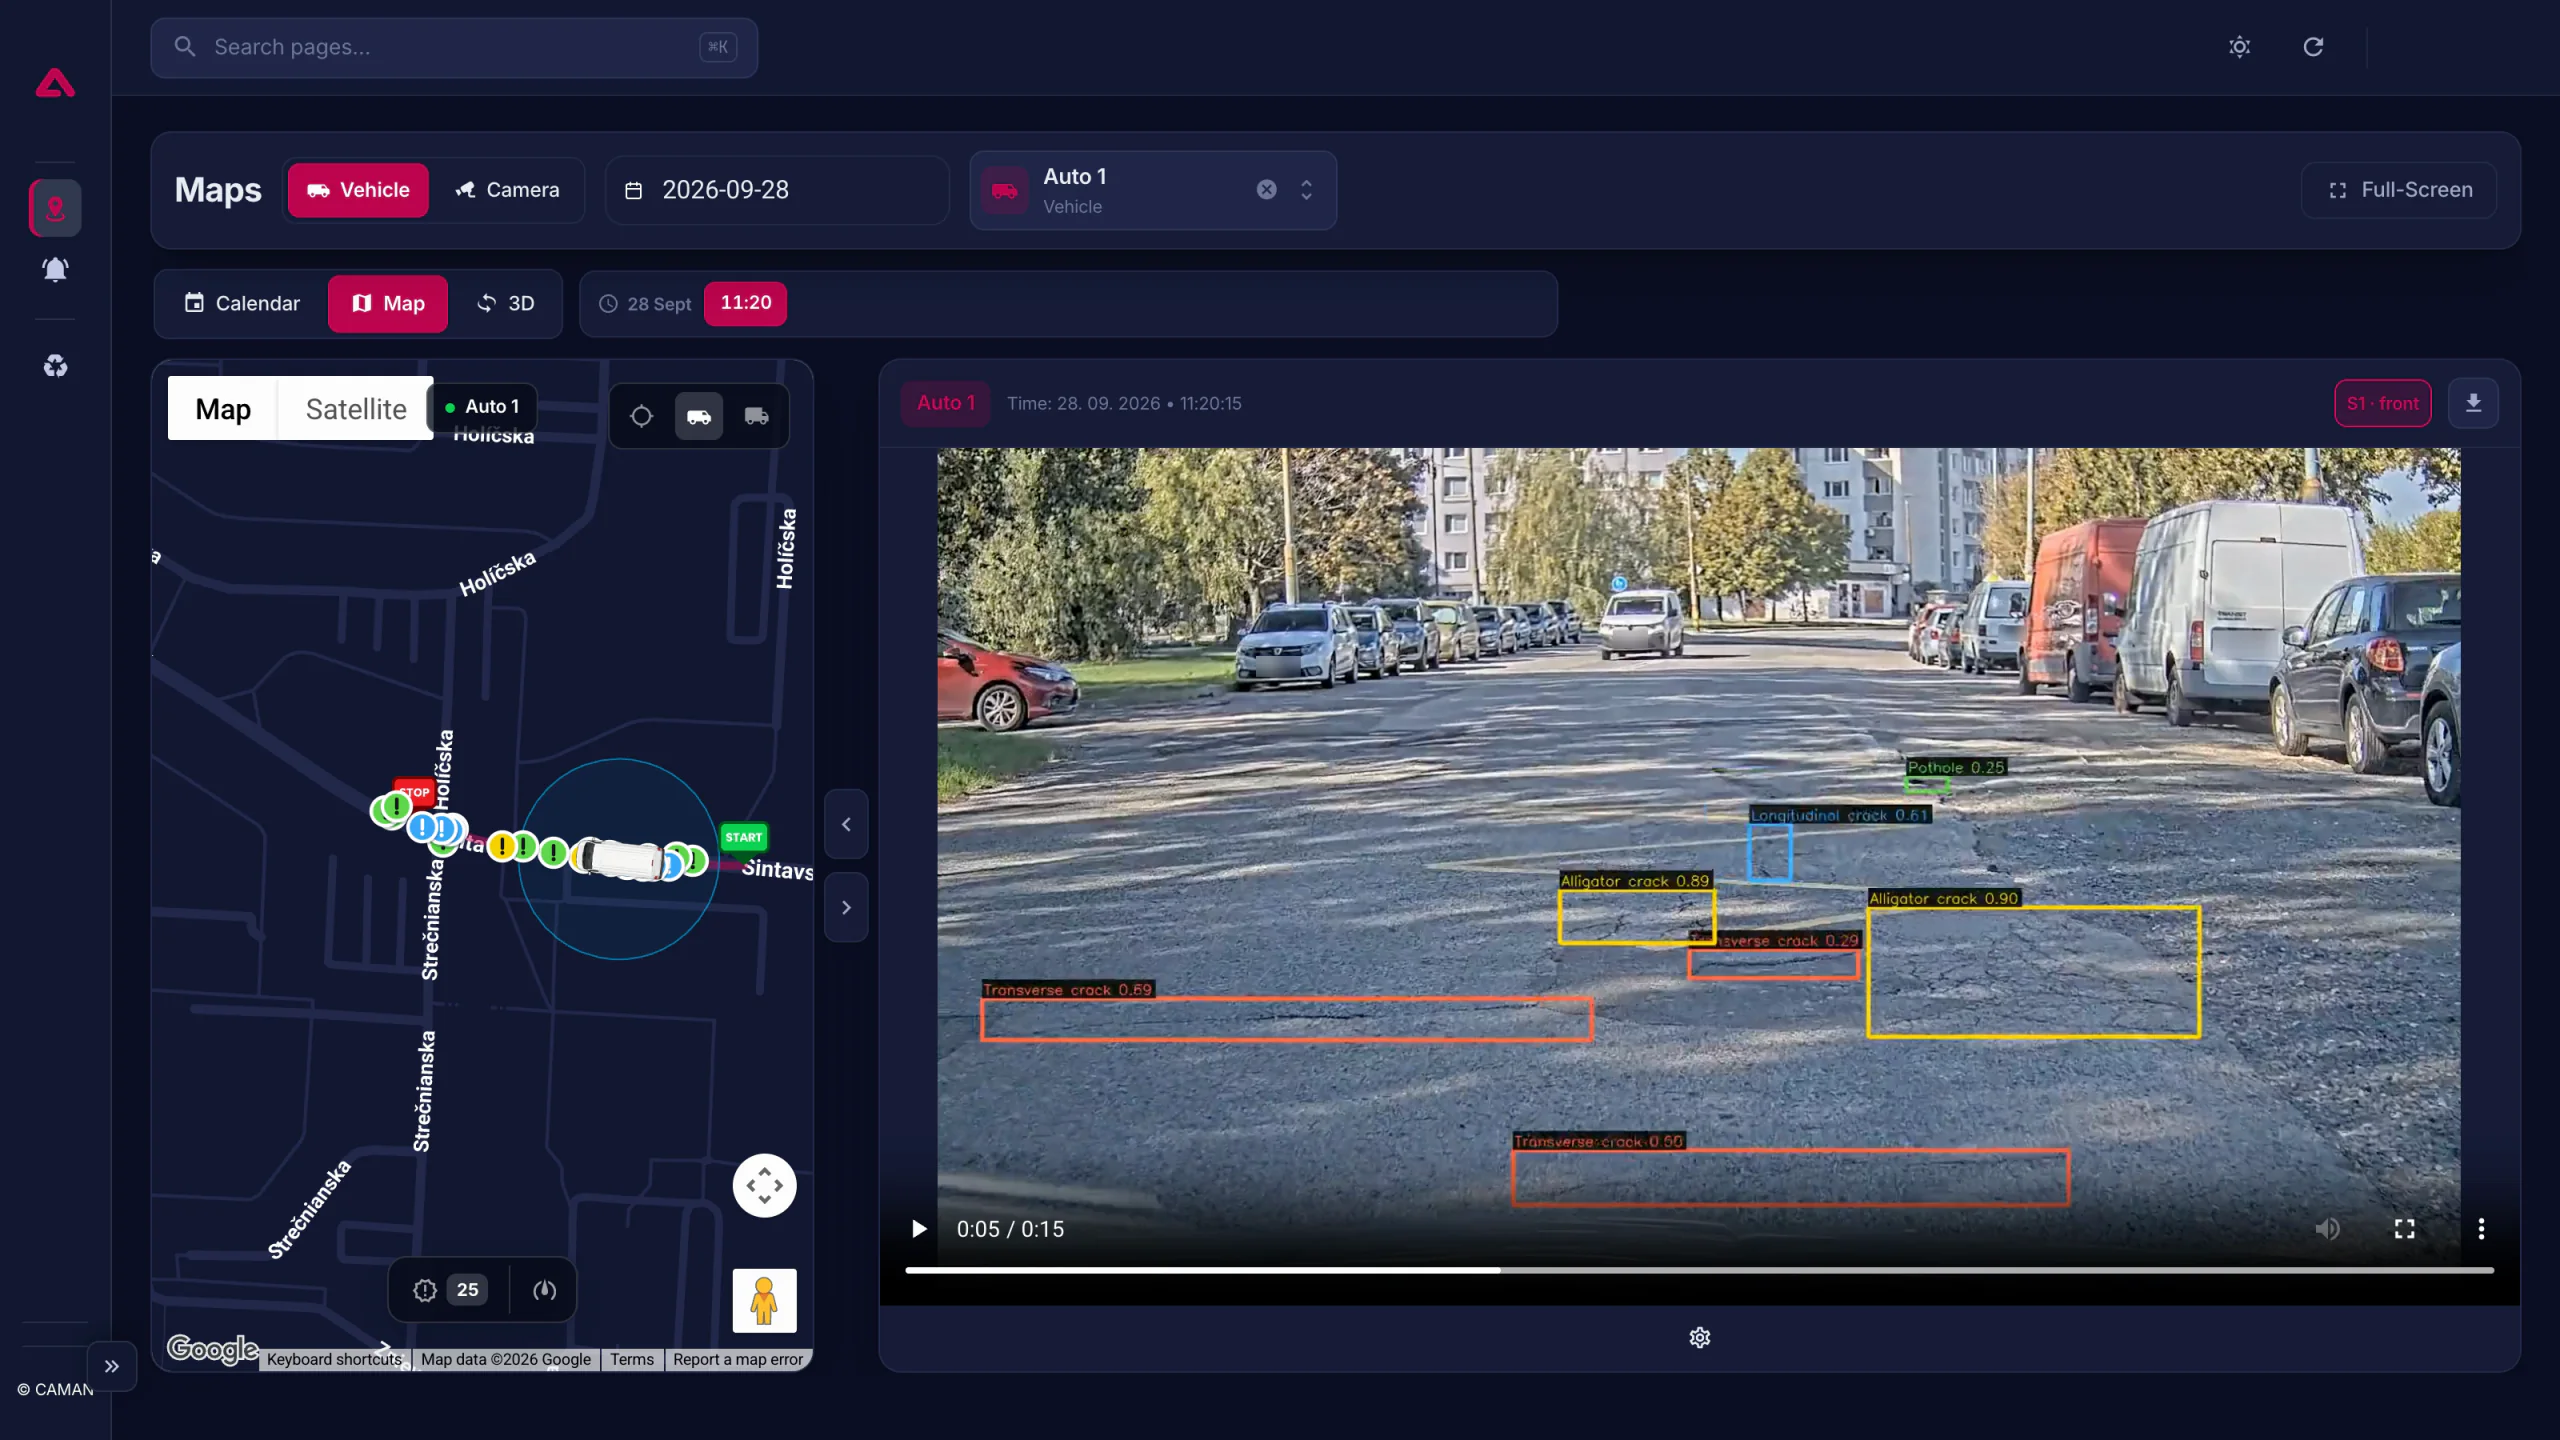Click the video volume icon
Image resolution: width=2560 pixels, height=1440 pixels.
point(2328,1229)
